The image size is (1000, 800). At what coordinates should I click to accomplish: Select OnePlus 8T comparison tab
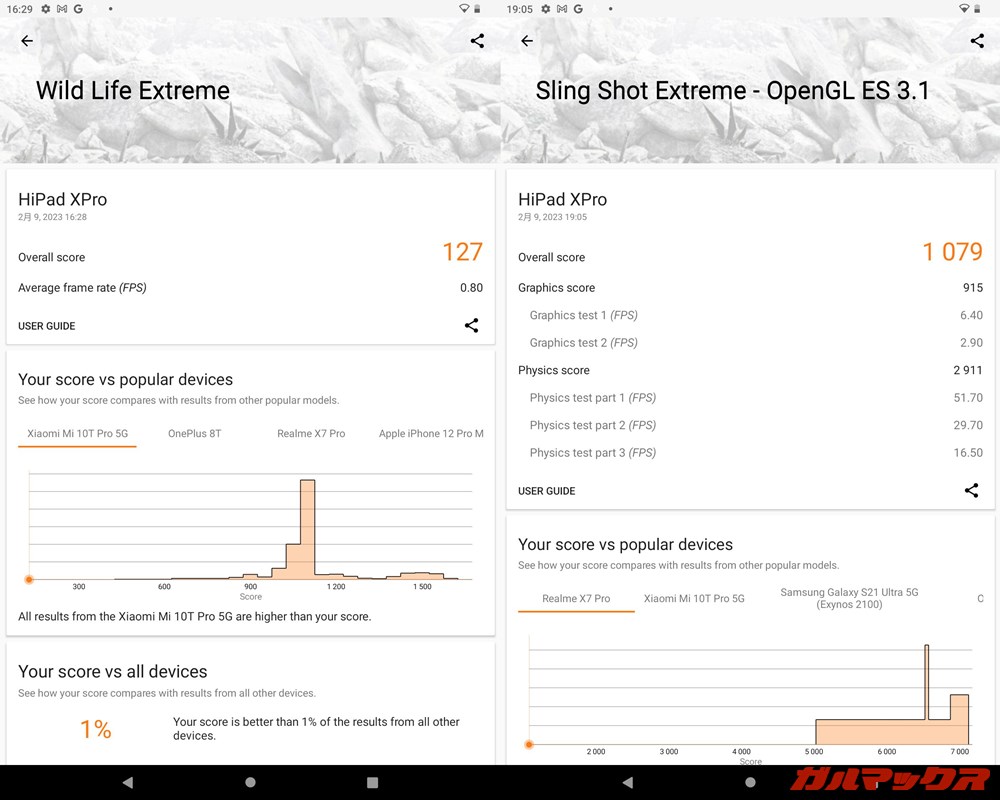point(194,434)
